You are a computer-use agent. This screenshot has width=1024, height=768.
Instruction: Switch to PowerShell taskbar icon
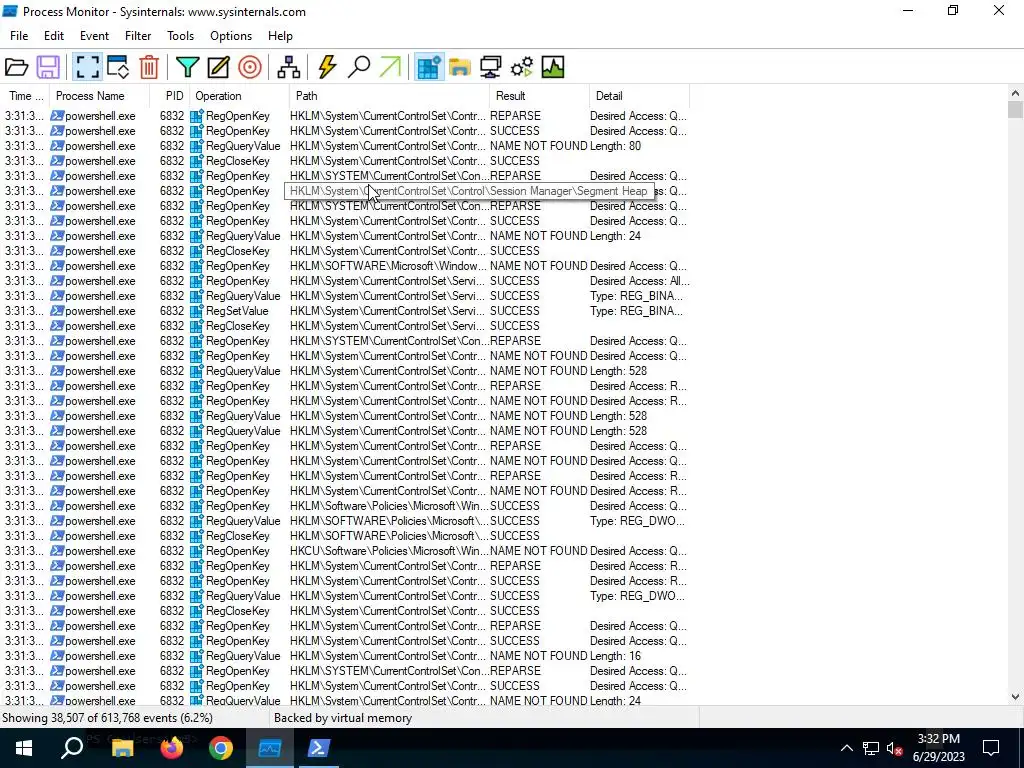pyautogui.click(x=319, y=748)
